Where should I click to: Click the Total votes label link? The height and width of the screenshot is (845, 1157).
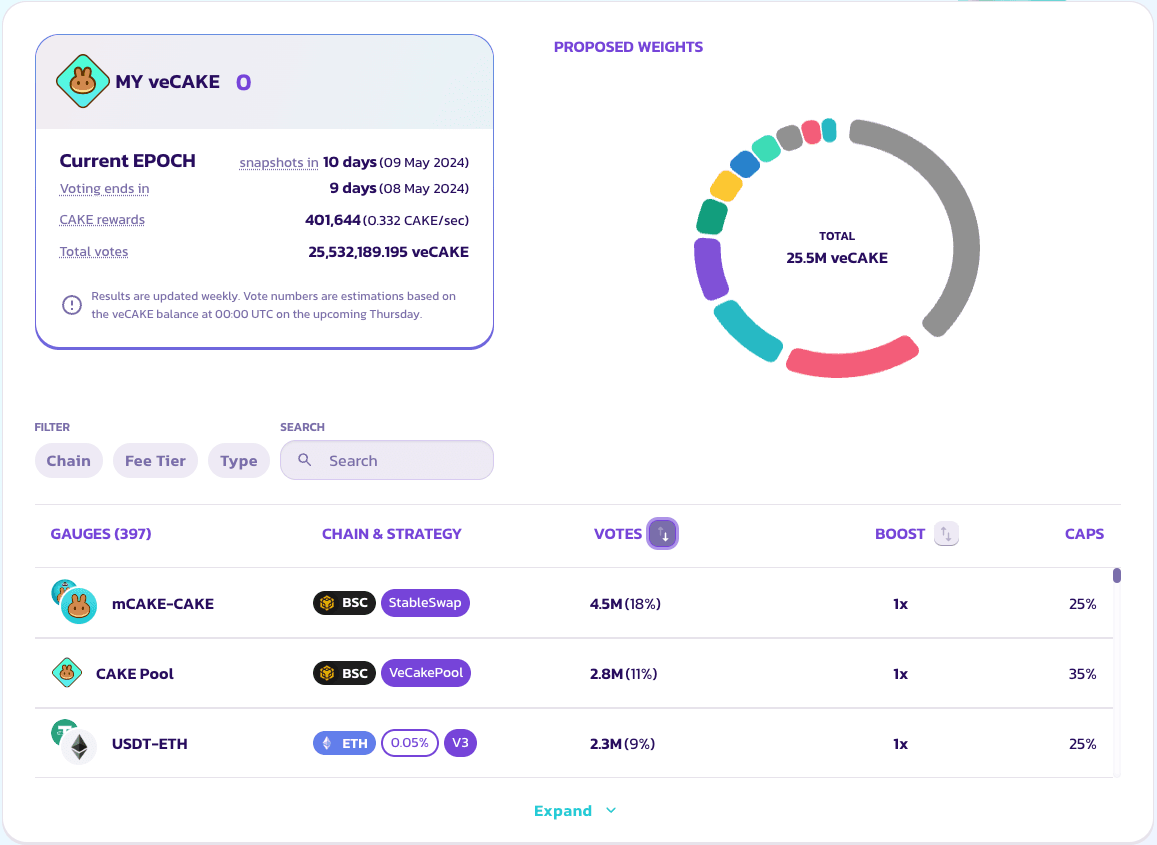[94, 252]
